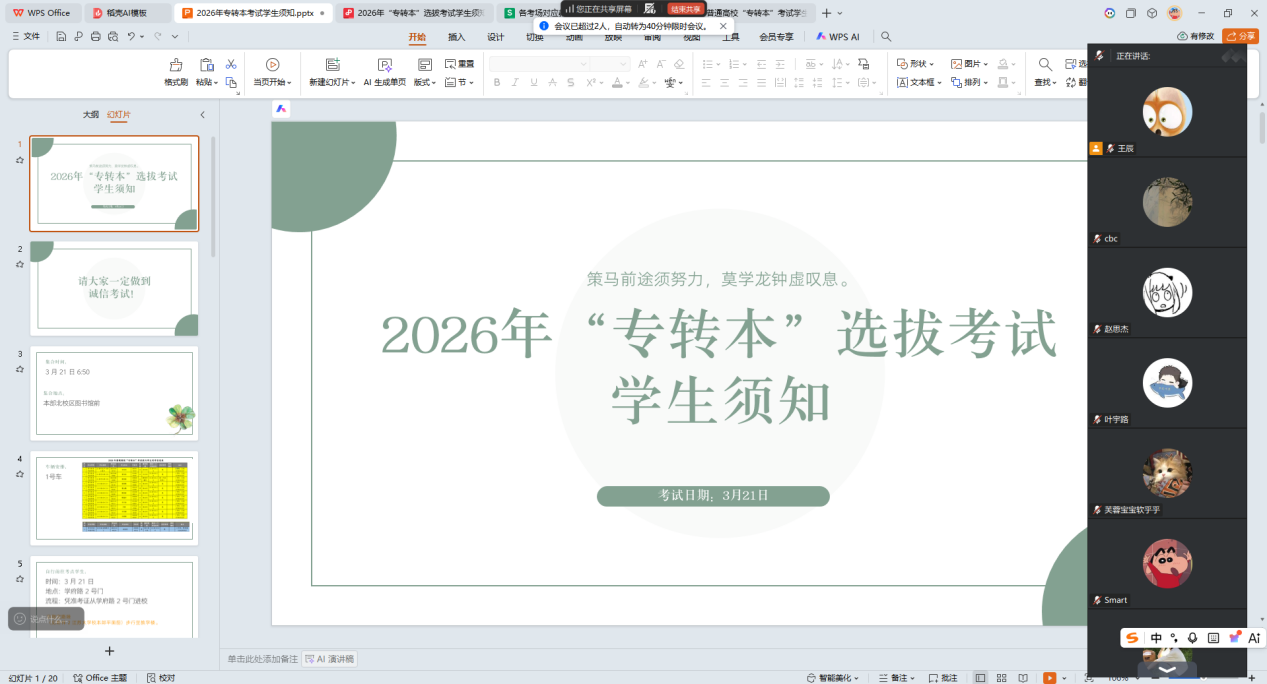The image size is (1267, 684).
Task: Start slideshow from orange play button
Action: (x=1049, y=677)
